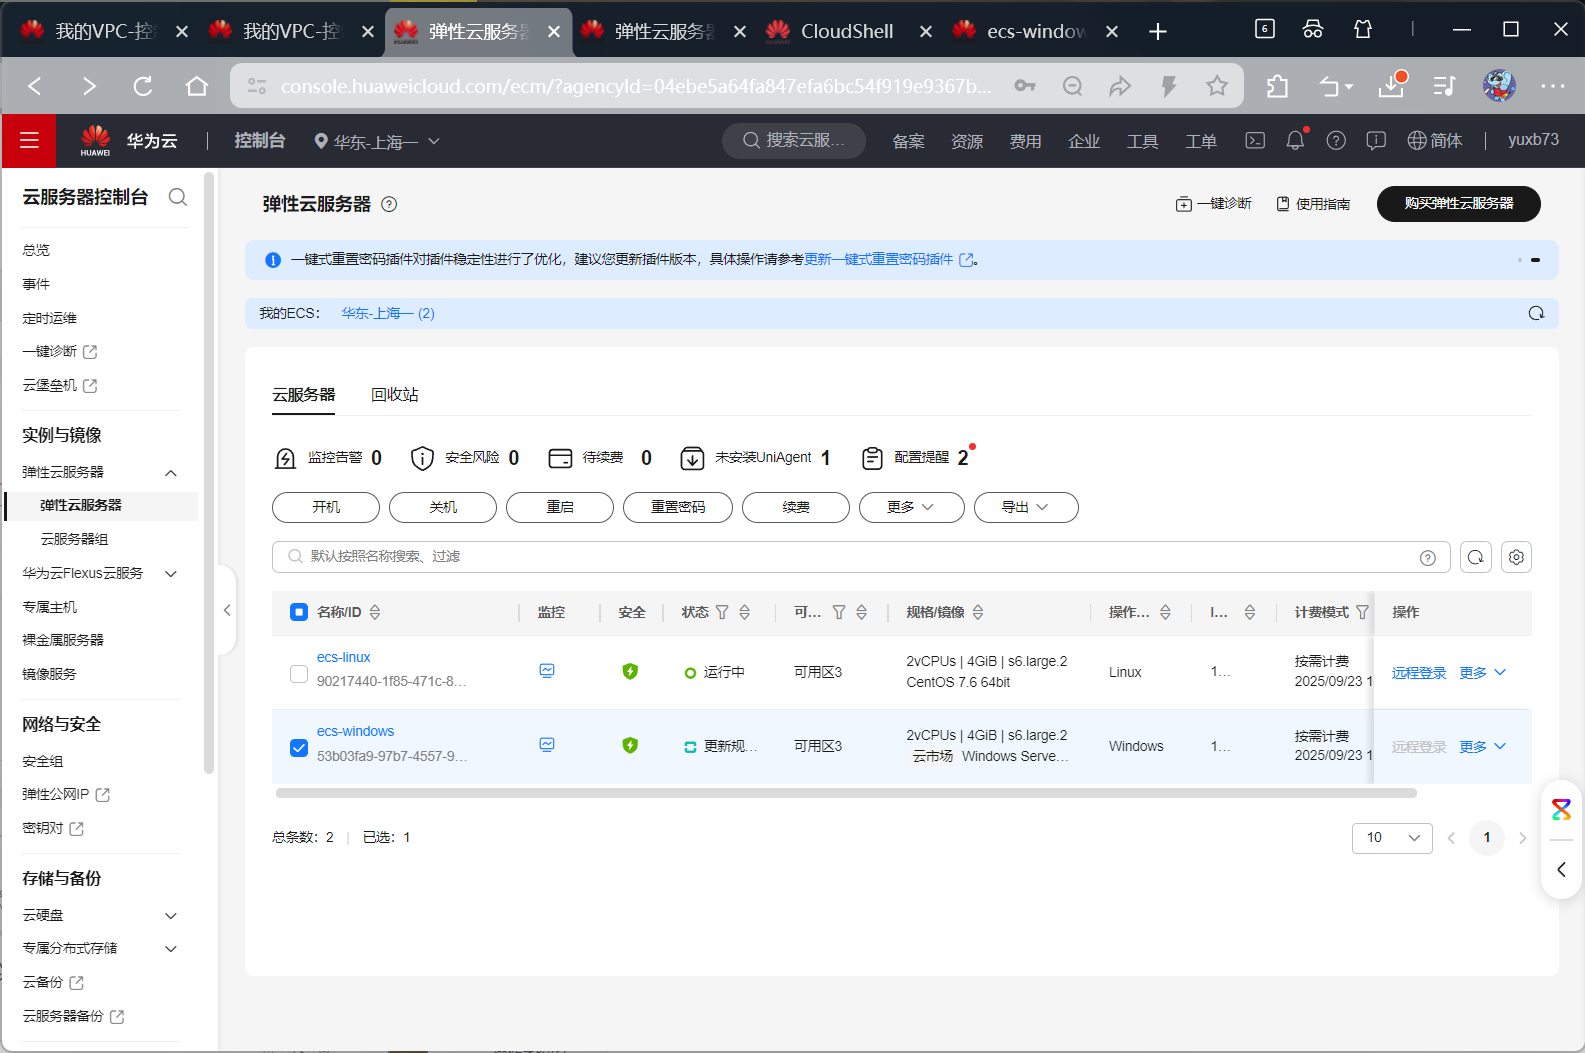
Task: Click the security shield for ecs-windows
Action: point(630,745)
